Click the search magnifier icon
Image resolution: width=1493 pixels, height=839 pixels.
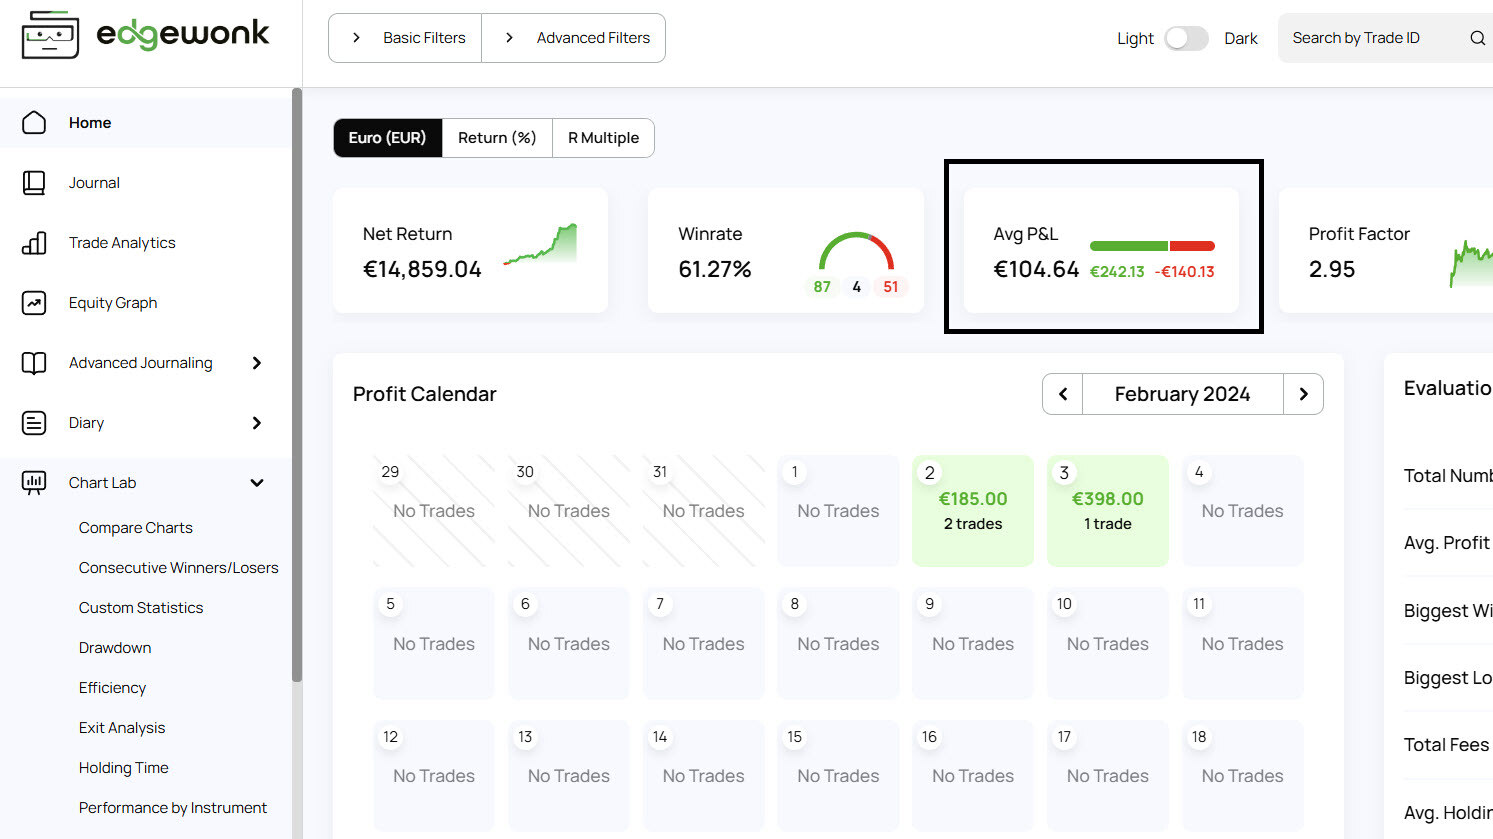(x=1477, y=37)
